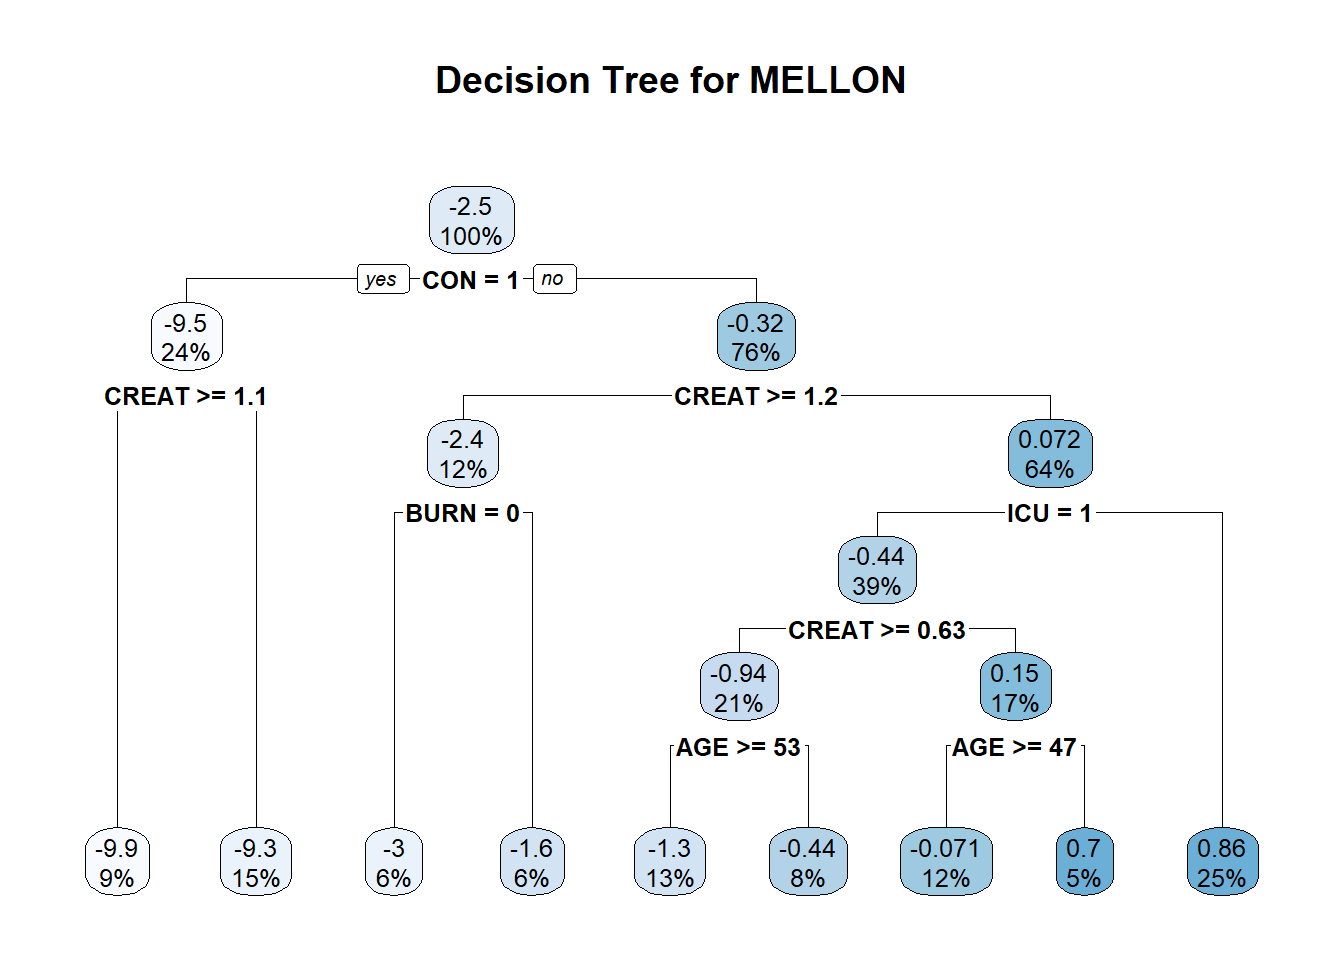
Task: Click the CREAT >= 1.1 split label
Action: [x=186, y=397]
